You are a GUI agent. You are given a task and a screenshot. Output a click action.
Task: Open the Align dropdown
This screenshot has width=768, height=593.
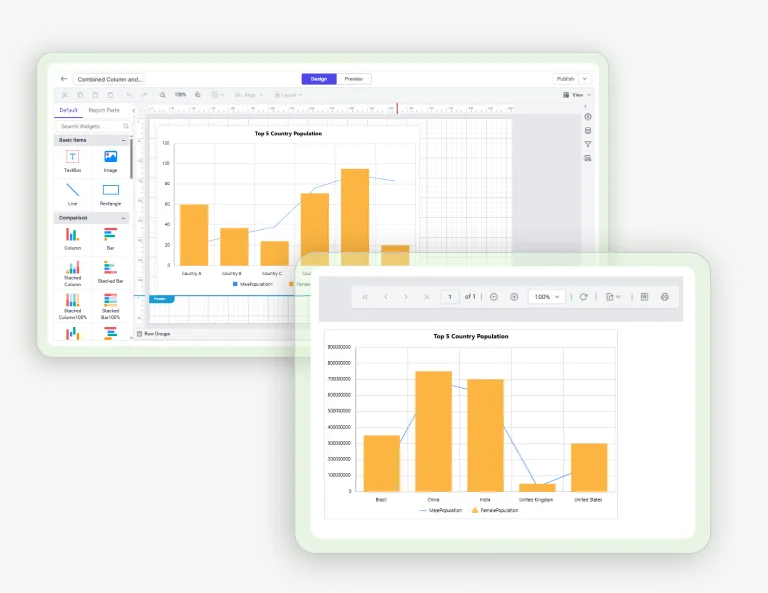pyautogui.click(x=249, y=95)
